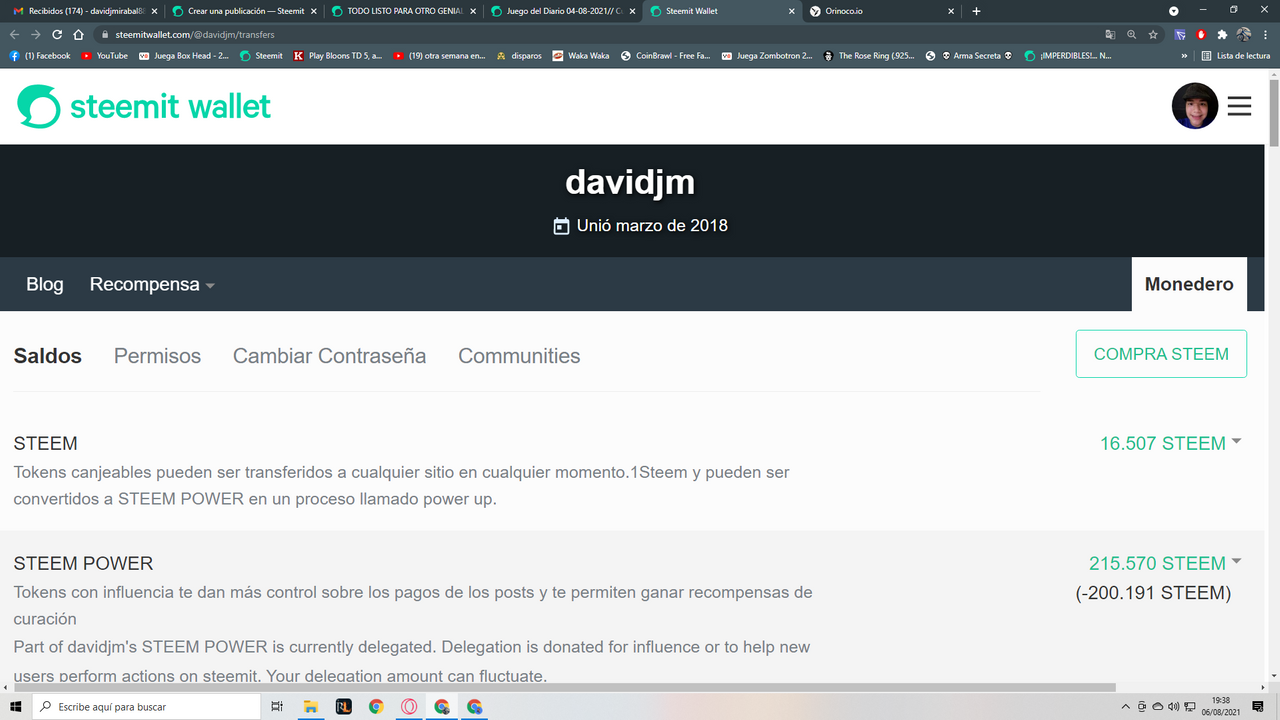Screen dimensions: 1280x720
Task: Open Chrome three-dot menu
Action: [1266, 34]
